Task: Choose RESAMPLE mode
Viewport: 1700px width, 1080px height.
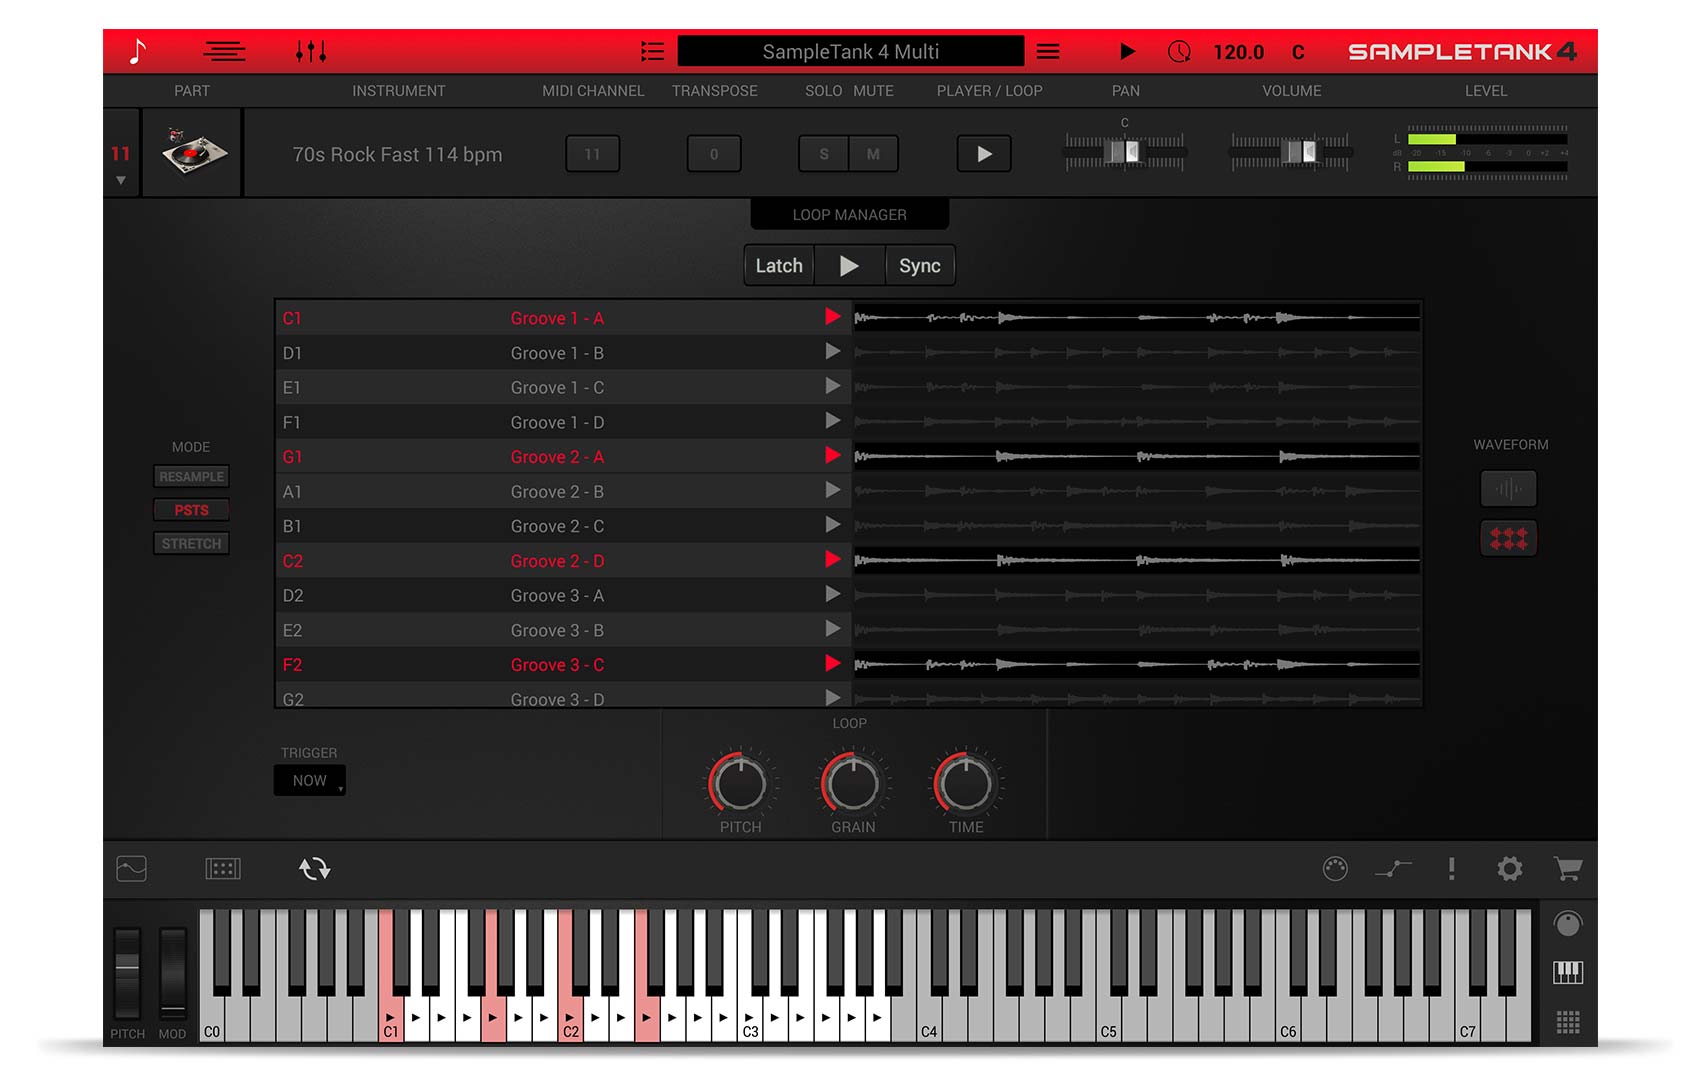Action: tap(191, 477)
